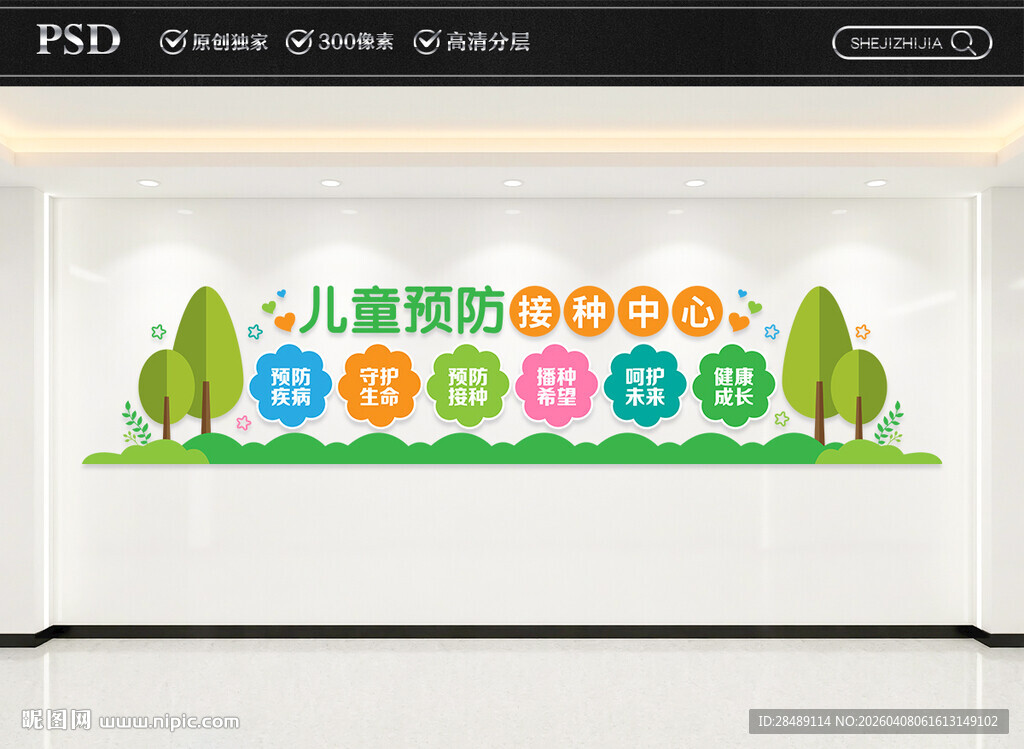The image size is (1024, 749).
Task: Toggle the checkmark next to 原创独家
Action: click(x=172, y=42)
